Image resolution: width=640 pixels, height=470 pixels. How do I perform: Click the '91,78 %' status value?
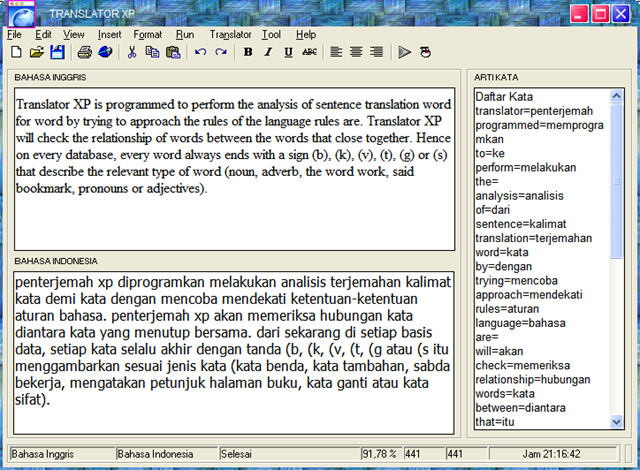click(380, 454)
